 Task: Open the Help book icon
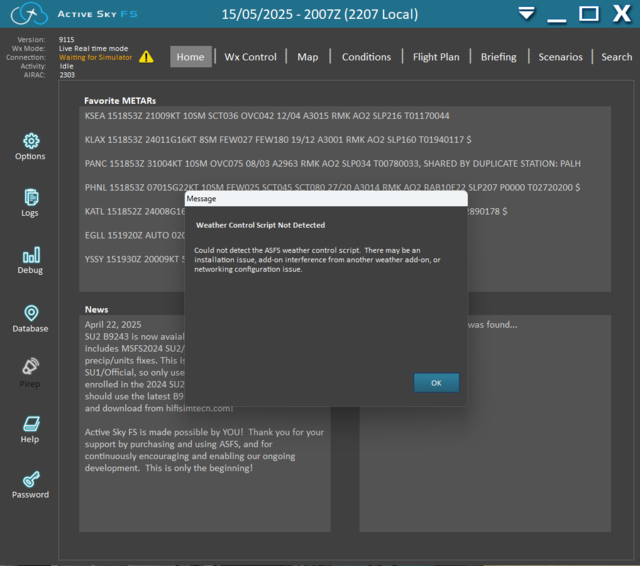(x=31, y=424)
